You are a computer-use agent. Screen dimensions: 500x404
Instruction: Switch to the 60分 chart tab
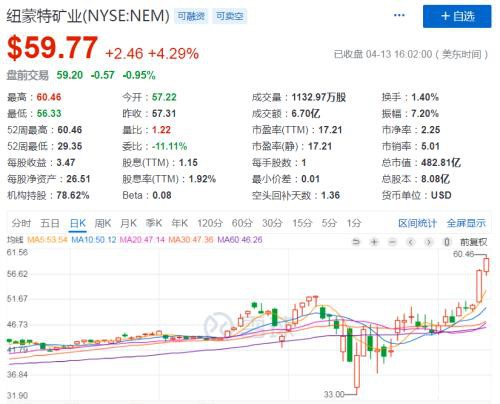click(x=242, y=223)
